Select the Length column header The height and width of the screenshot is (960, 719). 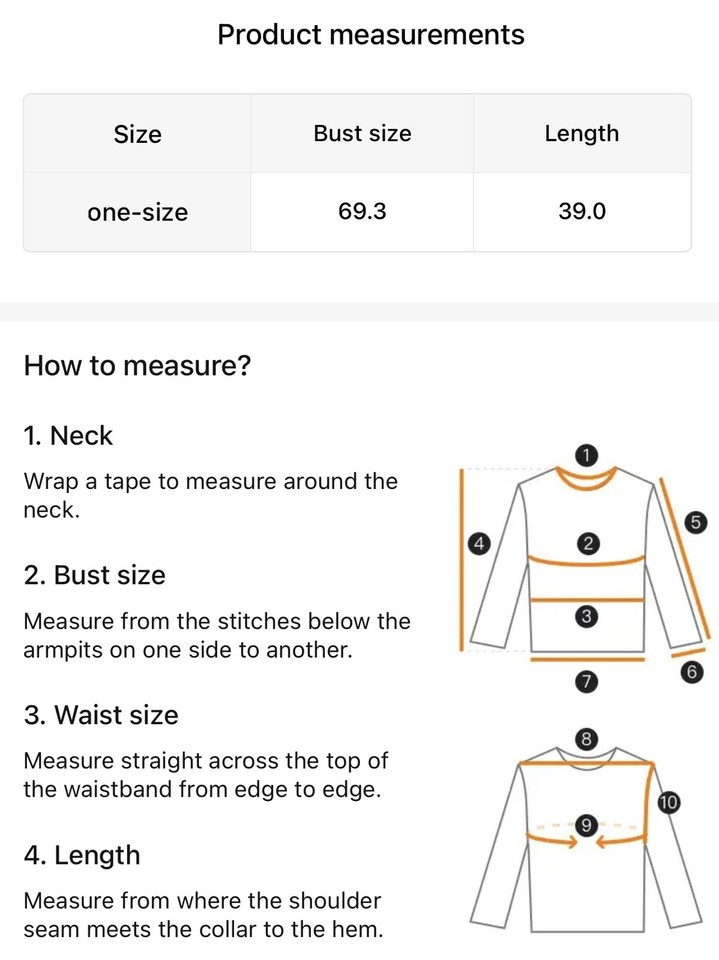(581, 134)
